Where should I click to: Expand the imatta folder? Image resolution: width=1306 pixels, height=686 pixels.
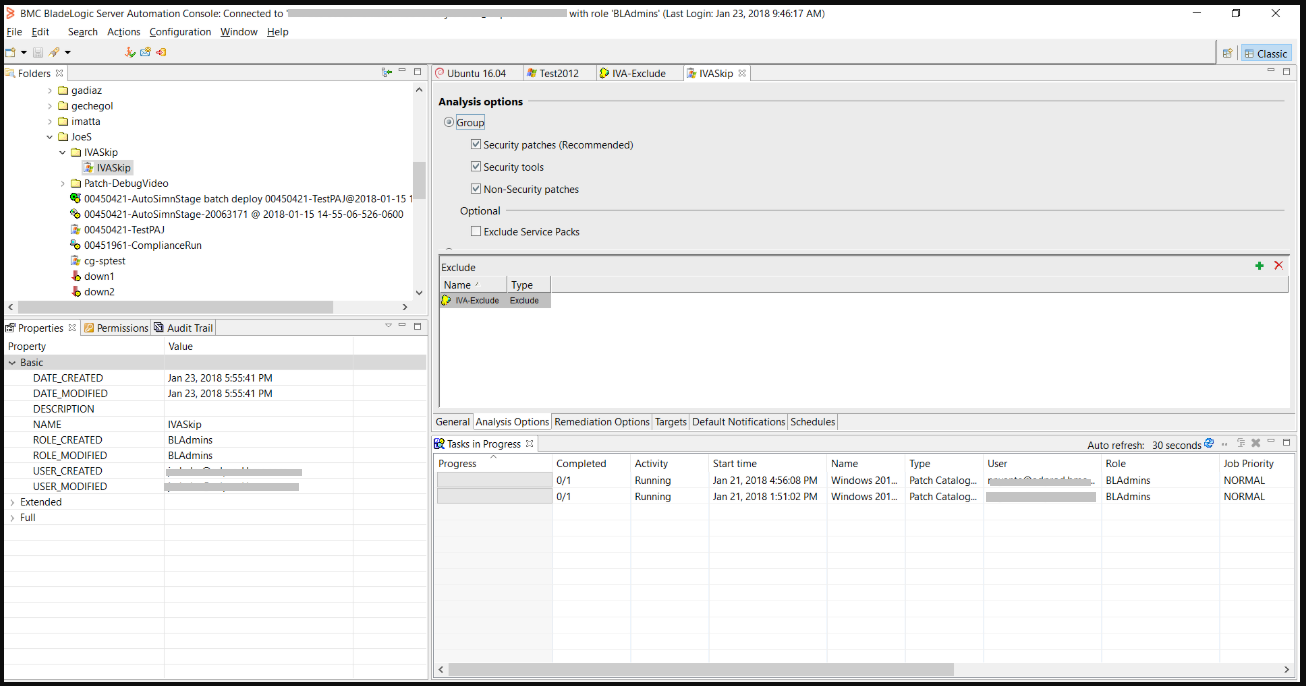(50, 122)
